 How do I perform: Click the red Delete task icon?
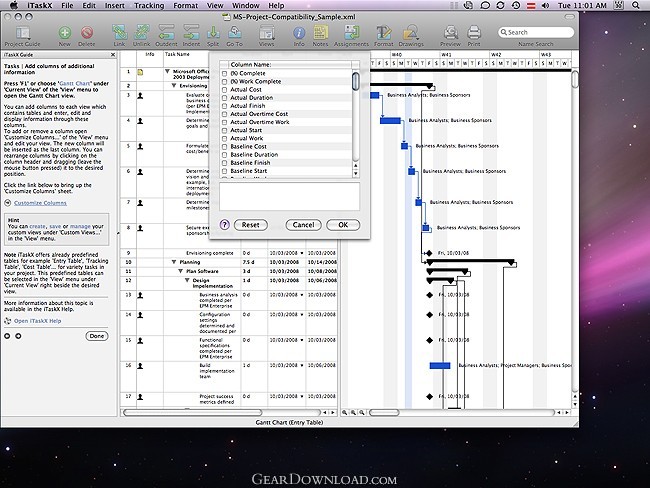87,32
